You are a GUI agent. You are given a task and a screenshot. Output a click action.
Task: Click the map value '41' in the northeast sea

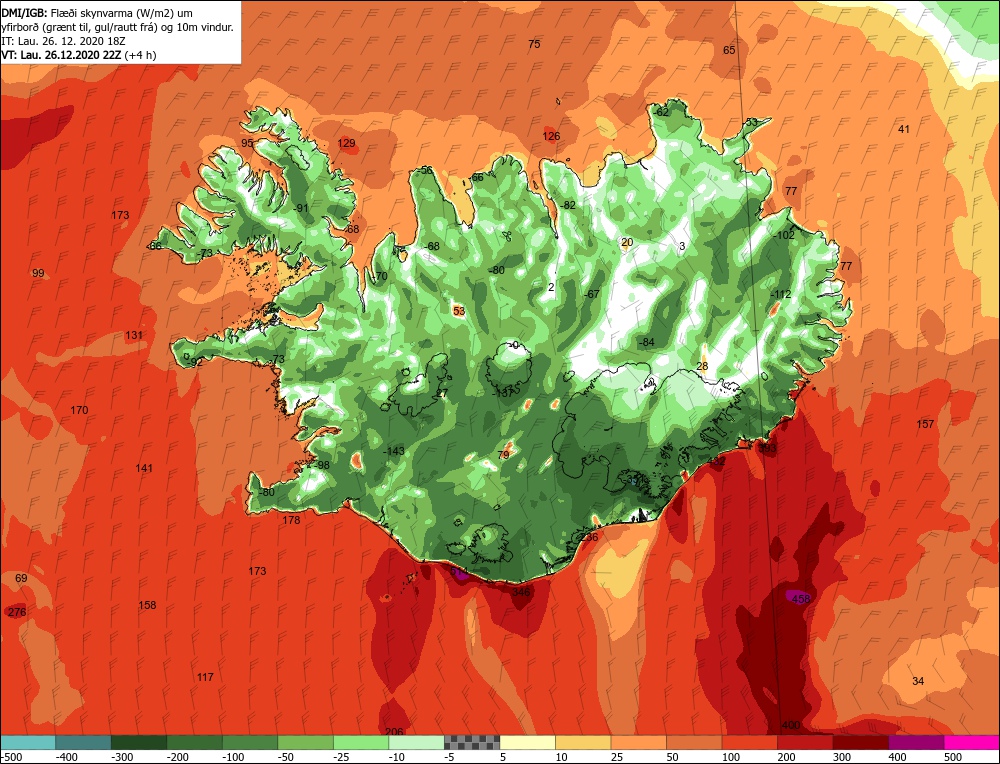[904, 129]
